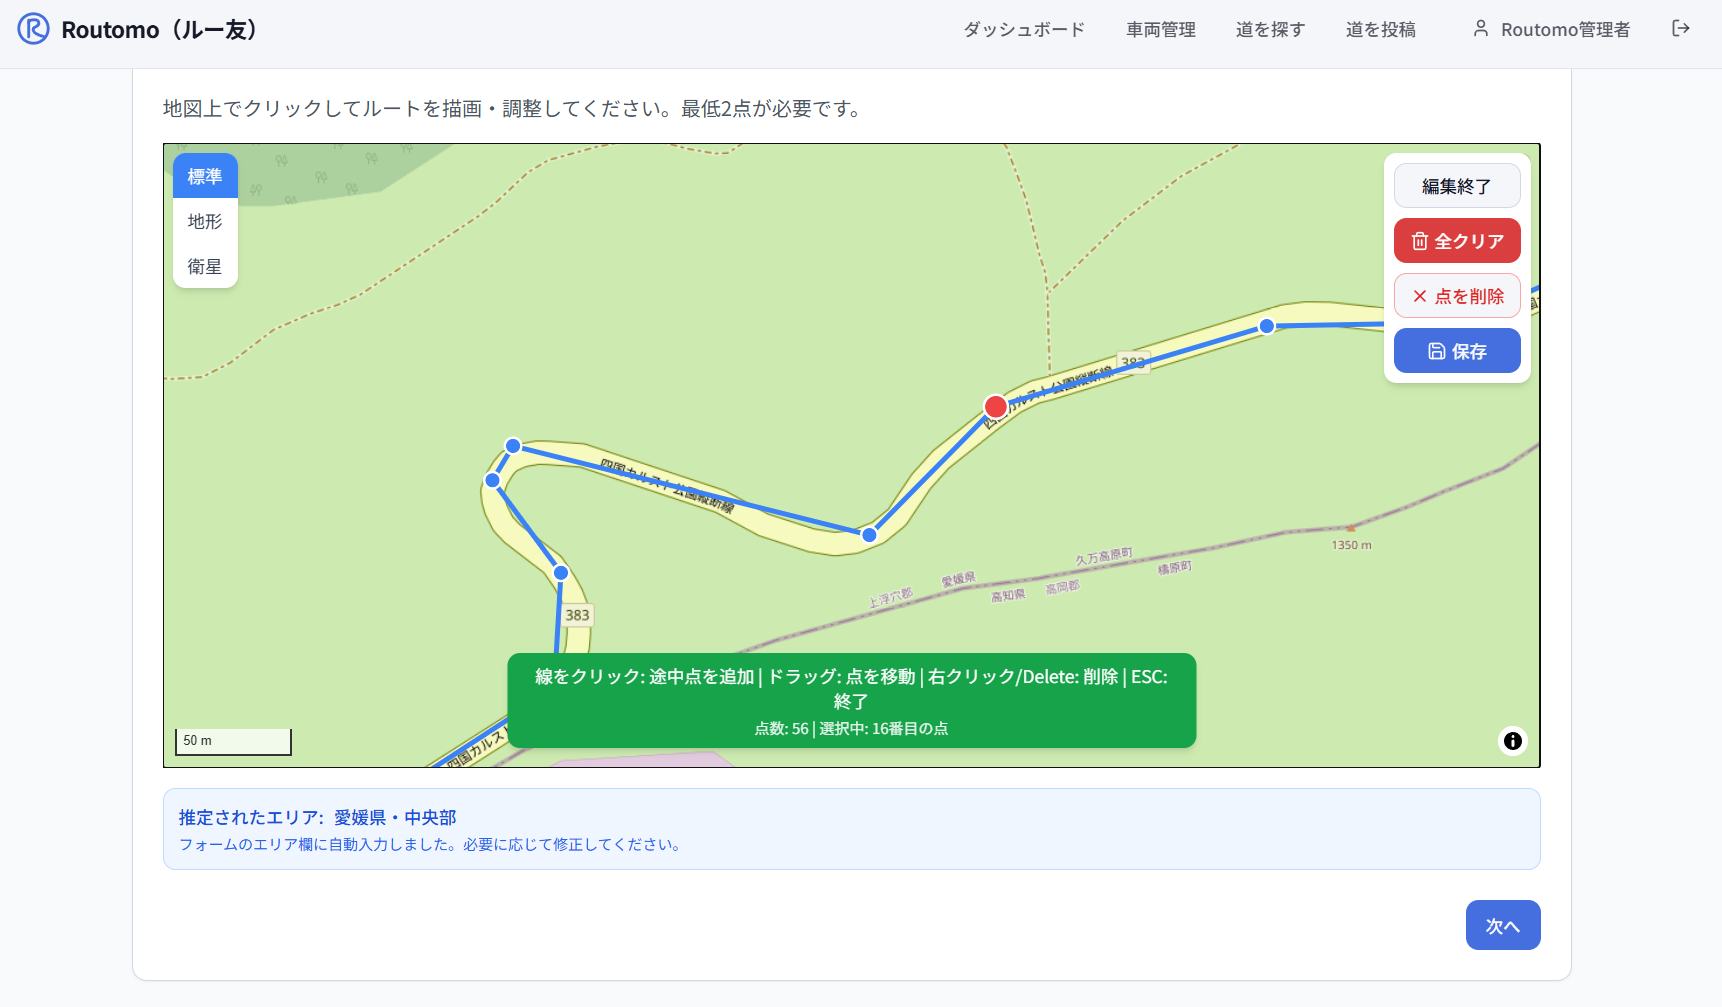Click the 次へ button
The width and height of the screenshot is (1722, 1007).
point(1502,925)
